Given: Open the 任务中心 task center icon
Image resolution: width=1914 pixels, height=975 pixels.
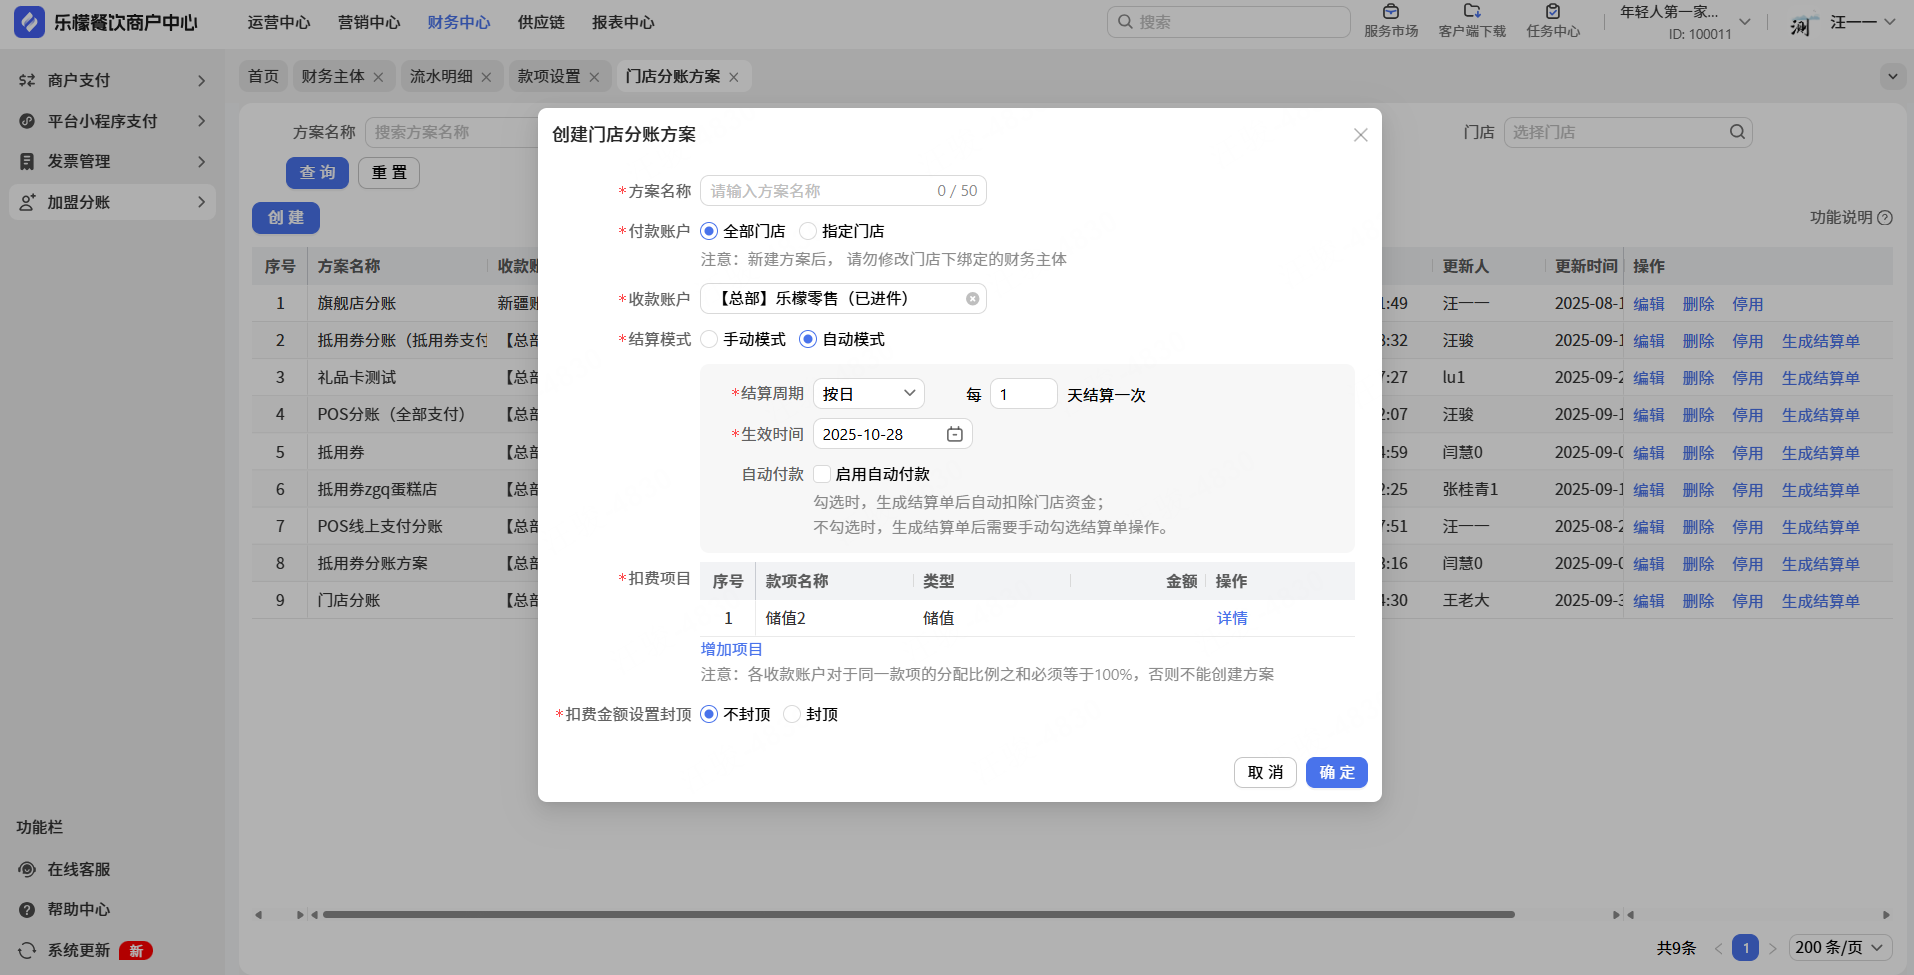Looking at the screenshot, I should click(1552, 12).
